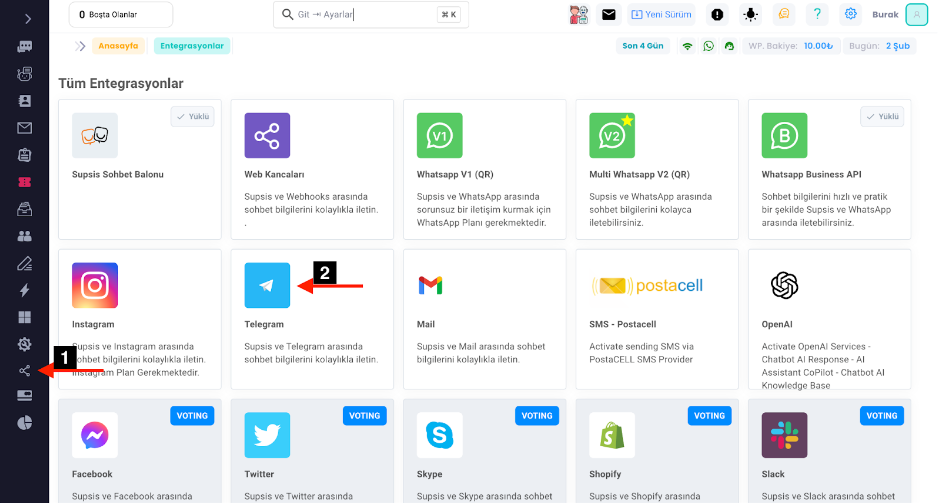This screenshot has width=938, height=503.
Task: Open the Slack integration icon
Action: [x=784, y=435]
